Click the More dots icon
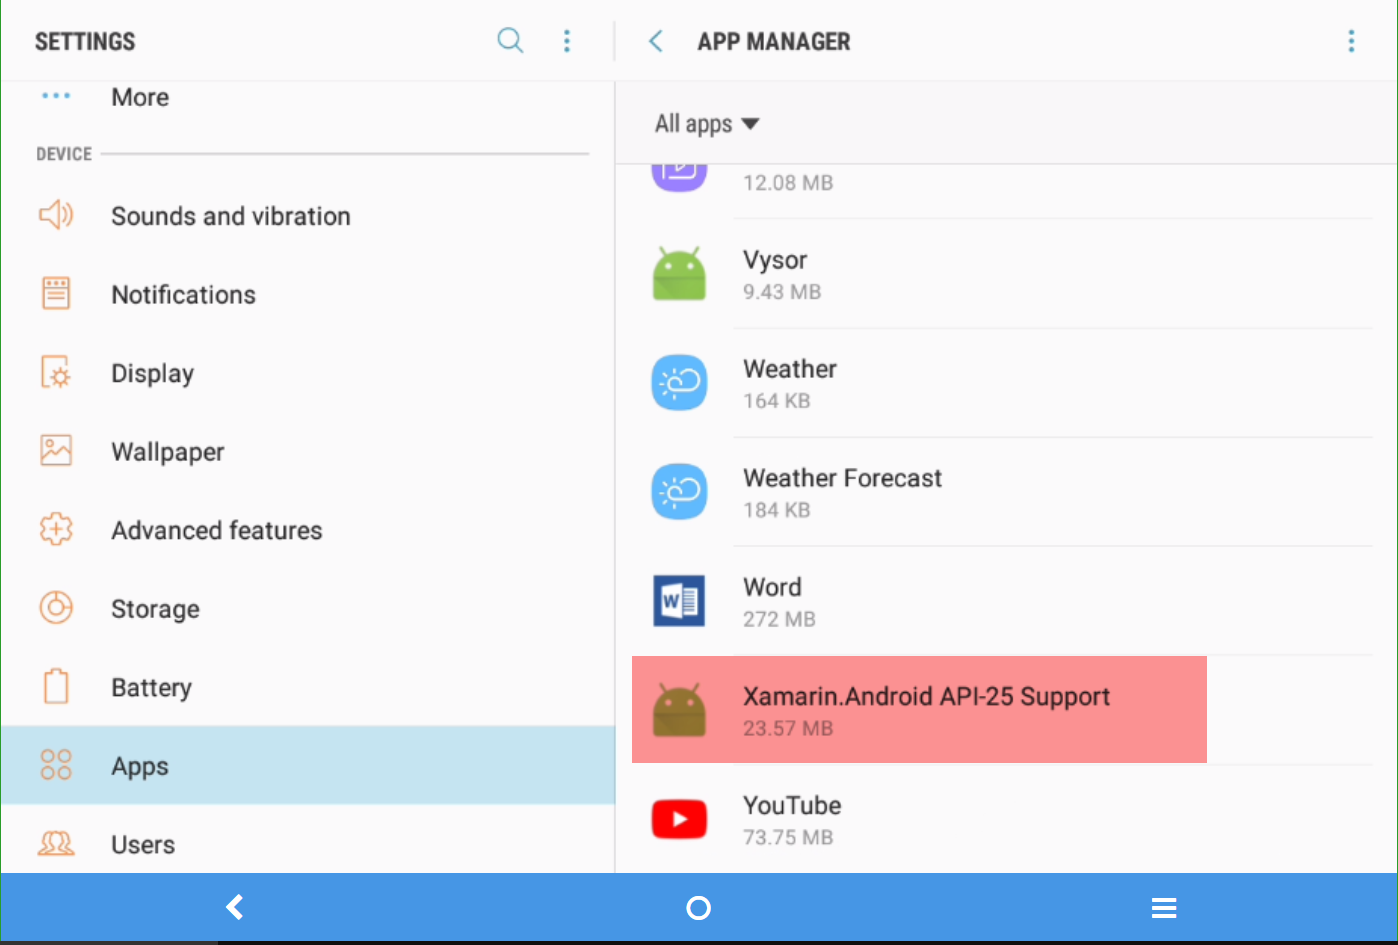 click(56, 96)
